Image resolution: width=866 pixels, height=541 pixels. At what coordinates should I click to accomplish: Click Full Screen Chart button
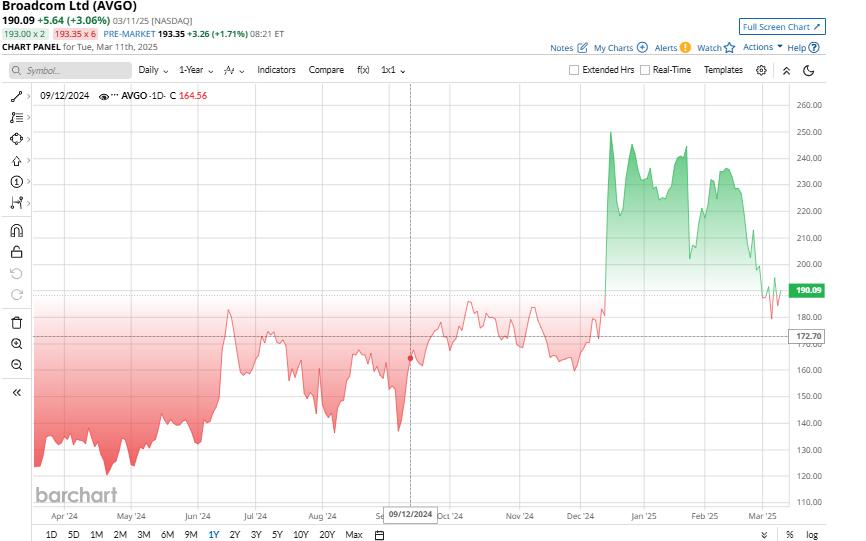point(782,27)
